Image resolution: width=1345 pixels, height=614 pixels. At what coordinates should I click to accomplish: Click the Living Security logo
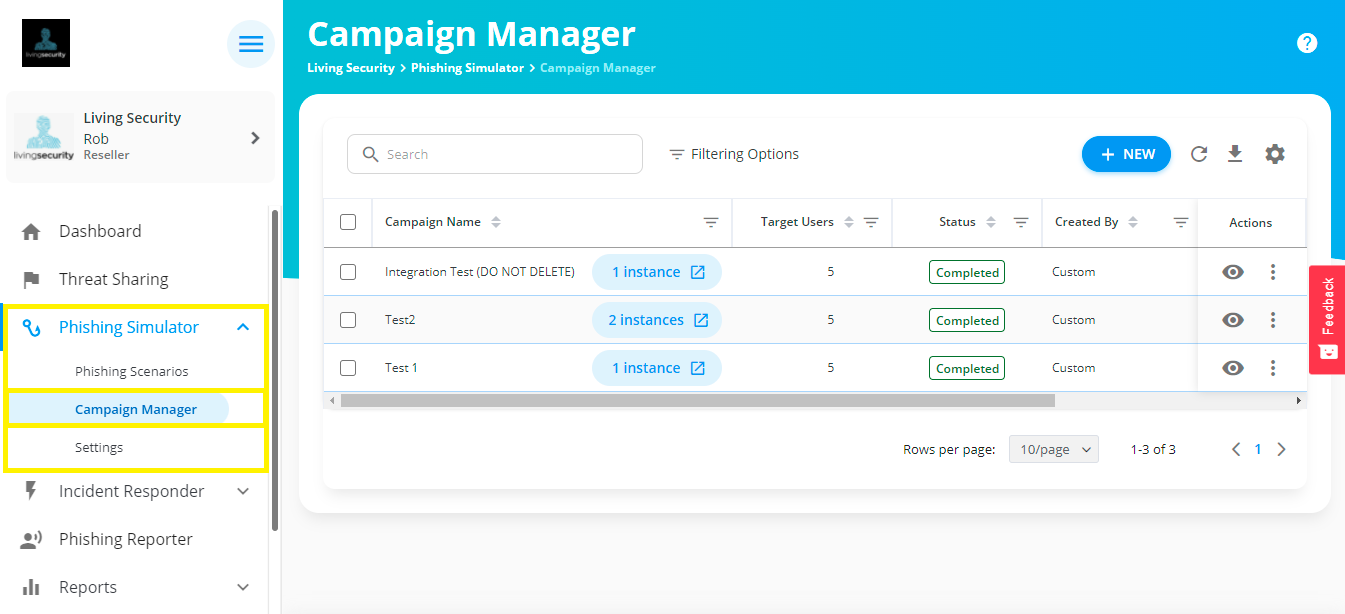[46, 43]
